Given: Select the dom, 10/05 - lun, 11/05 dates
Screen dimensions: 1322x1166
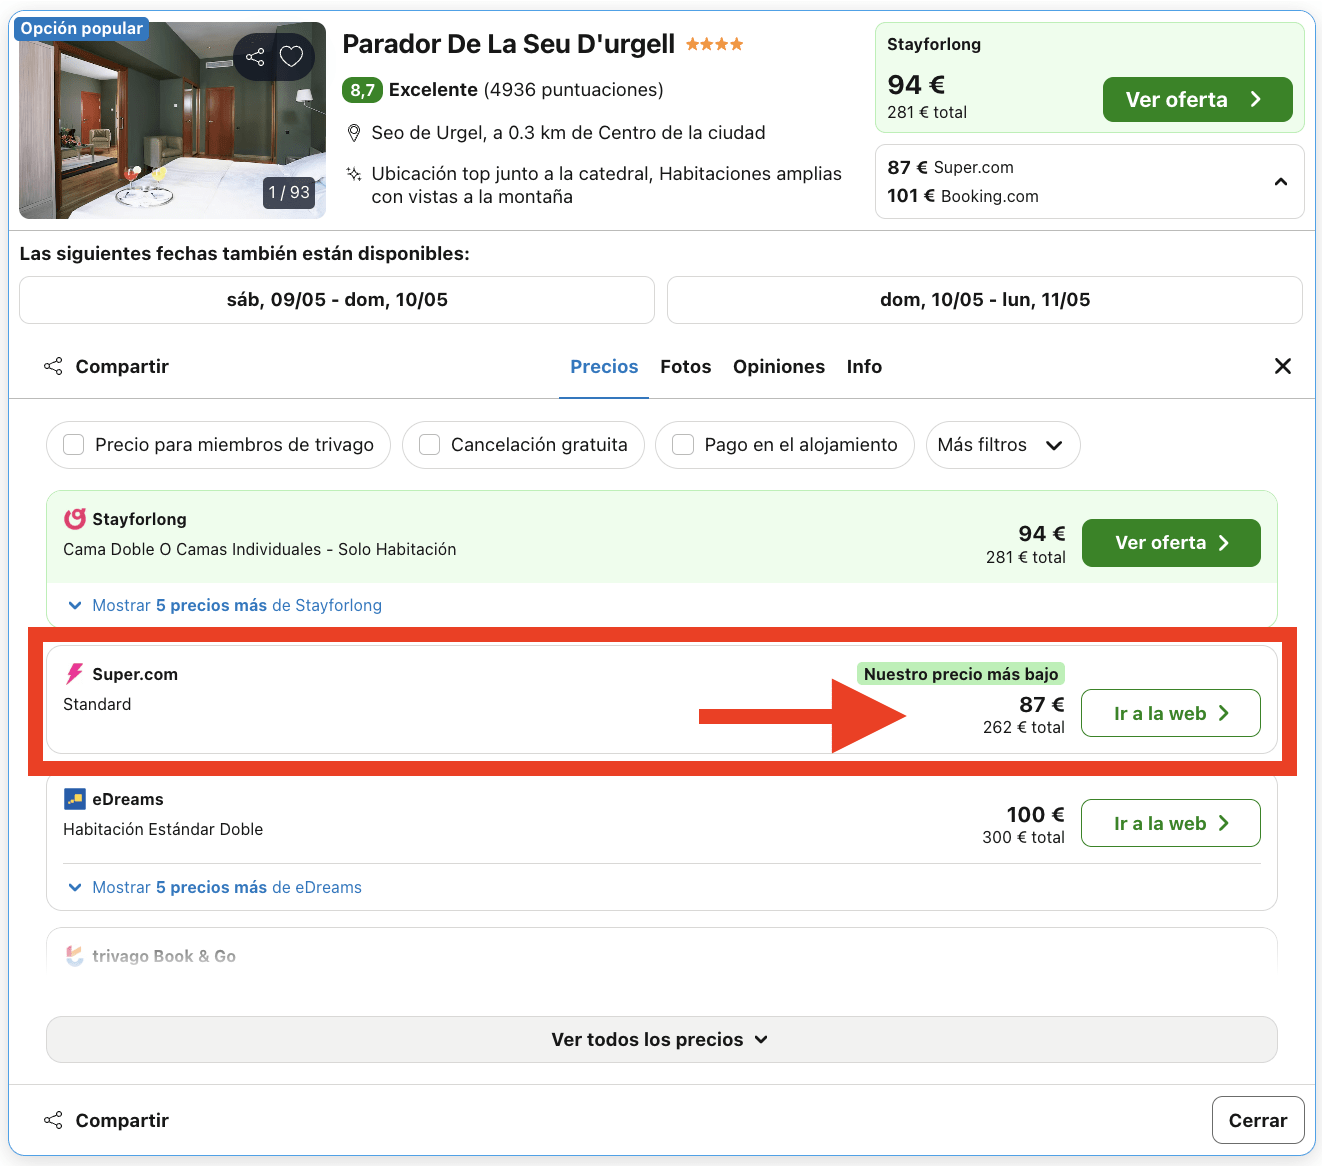Looking at the screenshot, I should (984, 300).
